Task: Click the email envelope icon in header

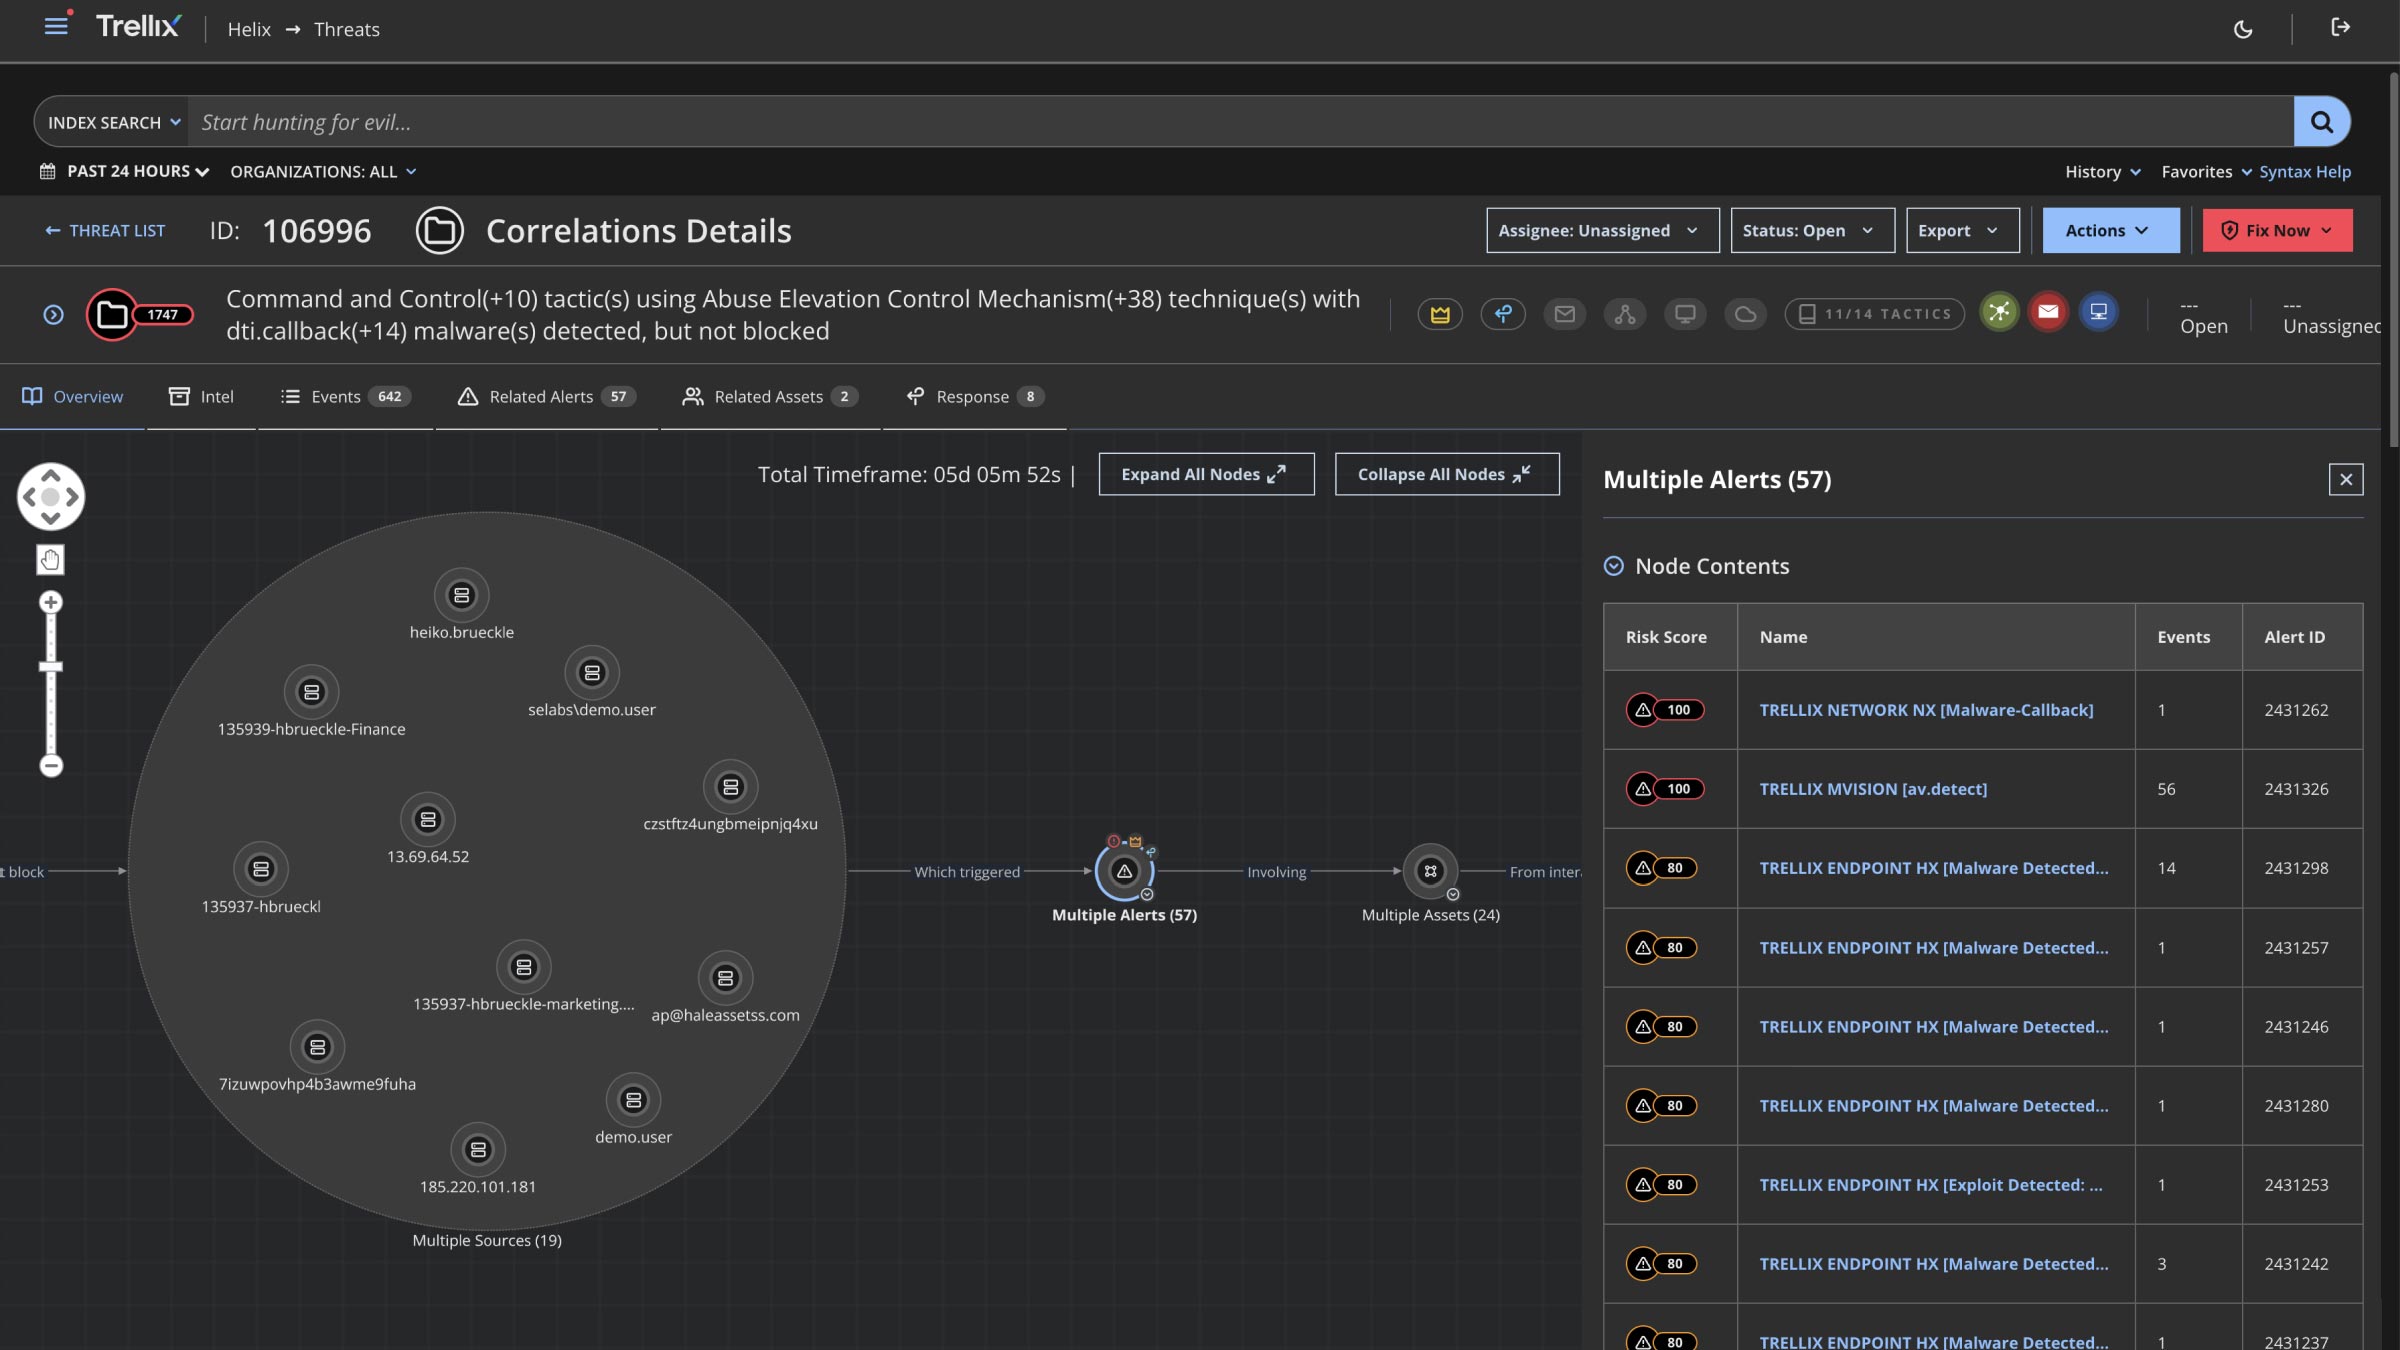Action: (1564, 314)
